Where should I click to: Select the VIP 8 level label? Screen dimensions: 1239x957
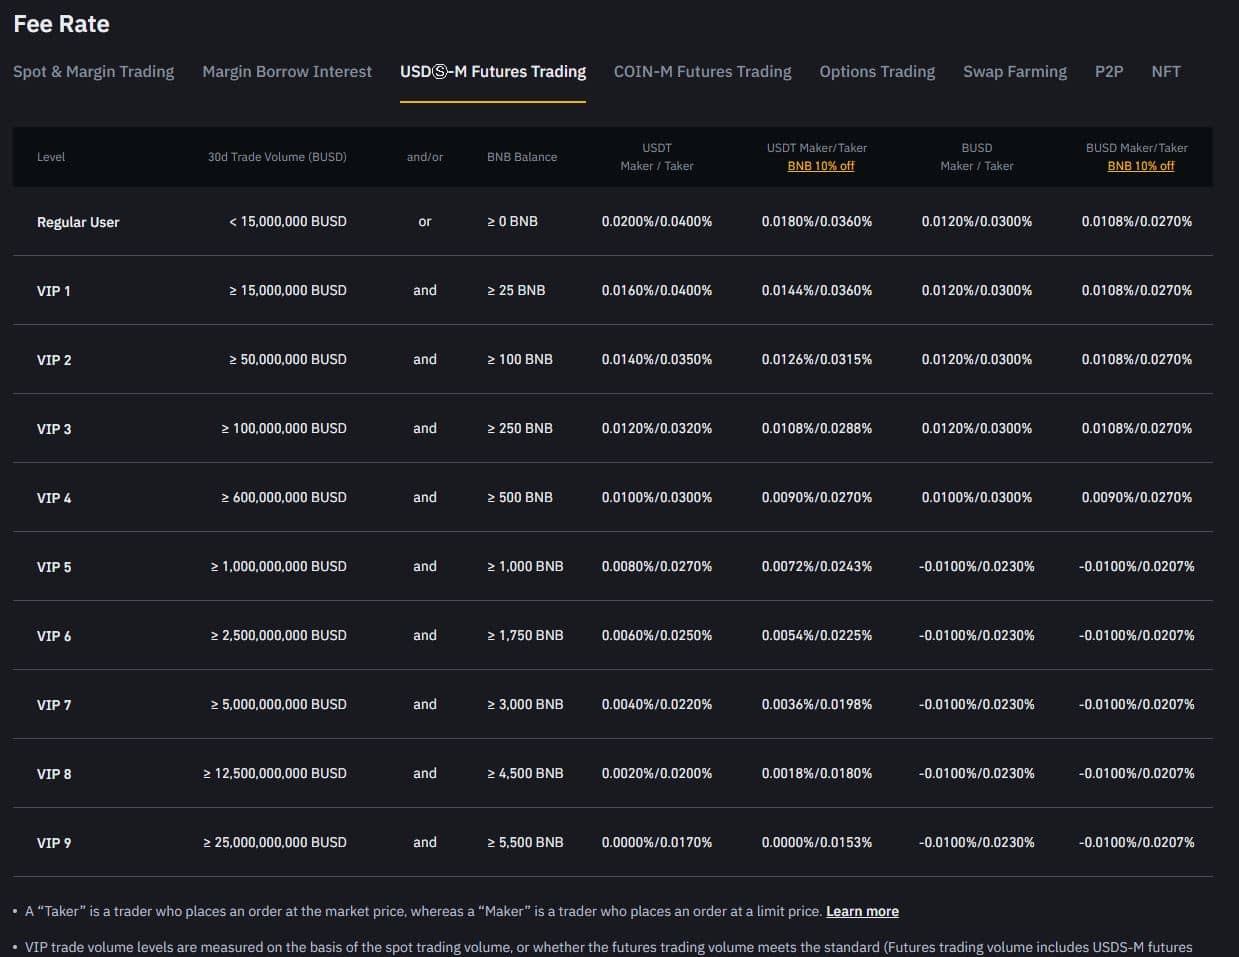[x=54, y=774]
